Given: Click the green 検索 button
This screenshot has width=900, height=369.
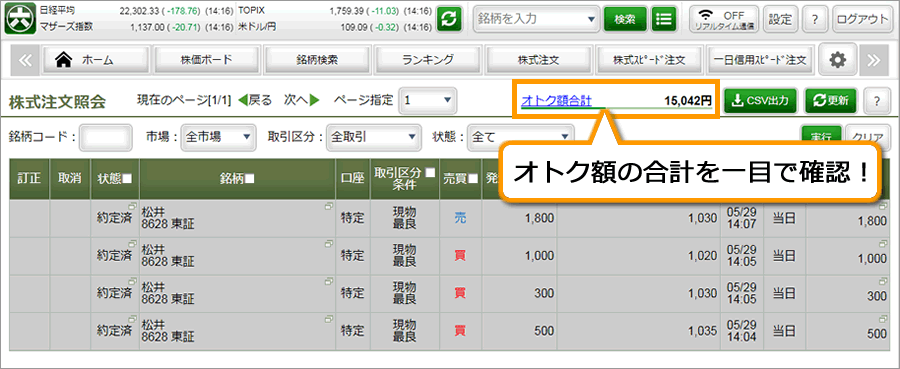Looking at the screenshot, I should point(625,19).
